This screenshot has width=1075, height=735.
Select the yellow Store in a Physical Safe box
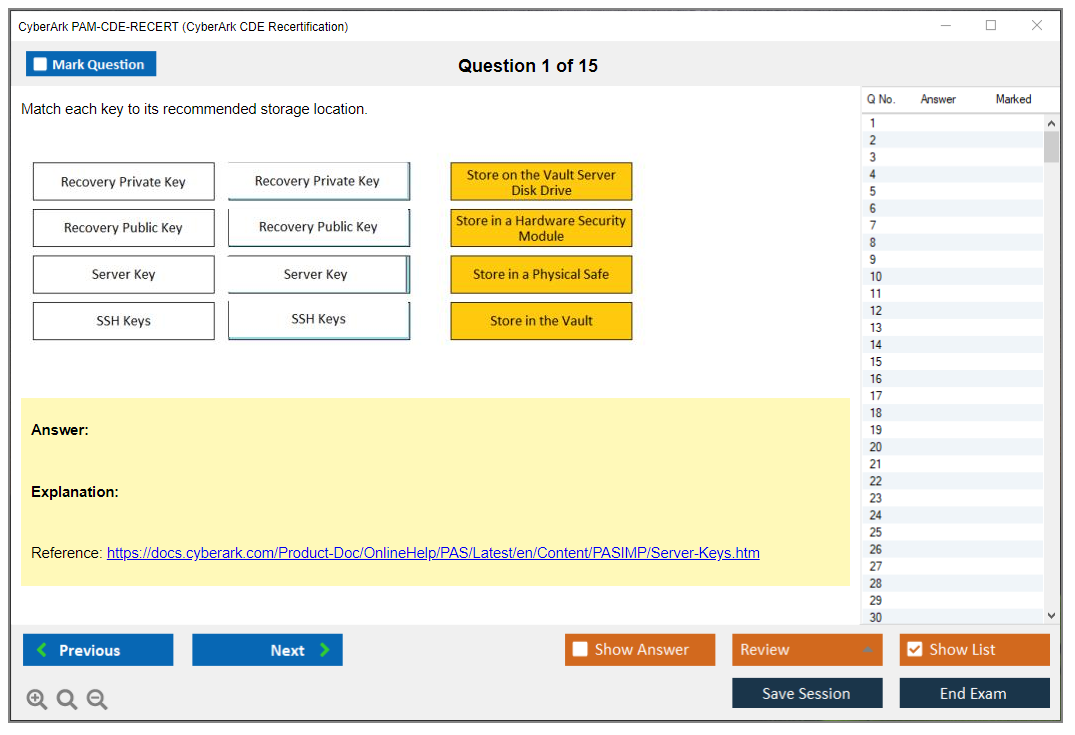click(x=541, y=275)
